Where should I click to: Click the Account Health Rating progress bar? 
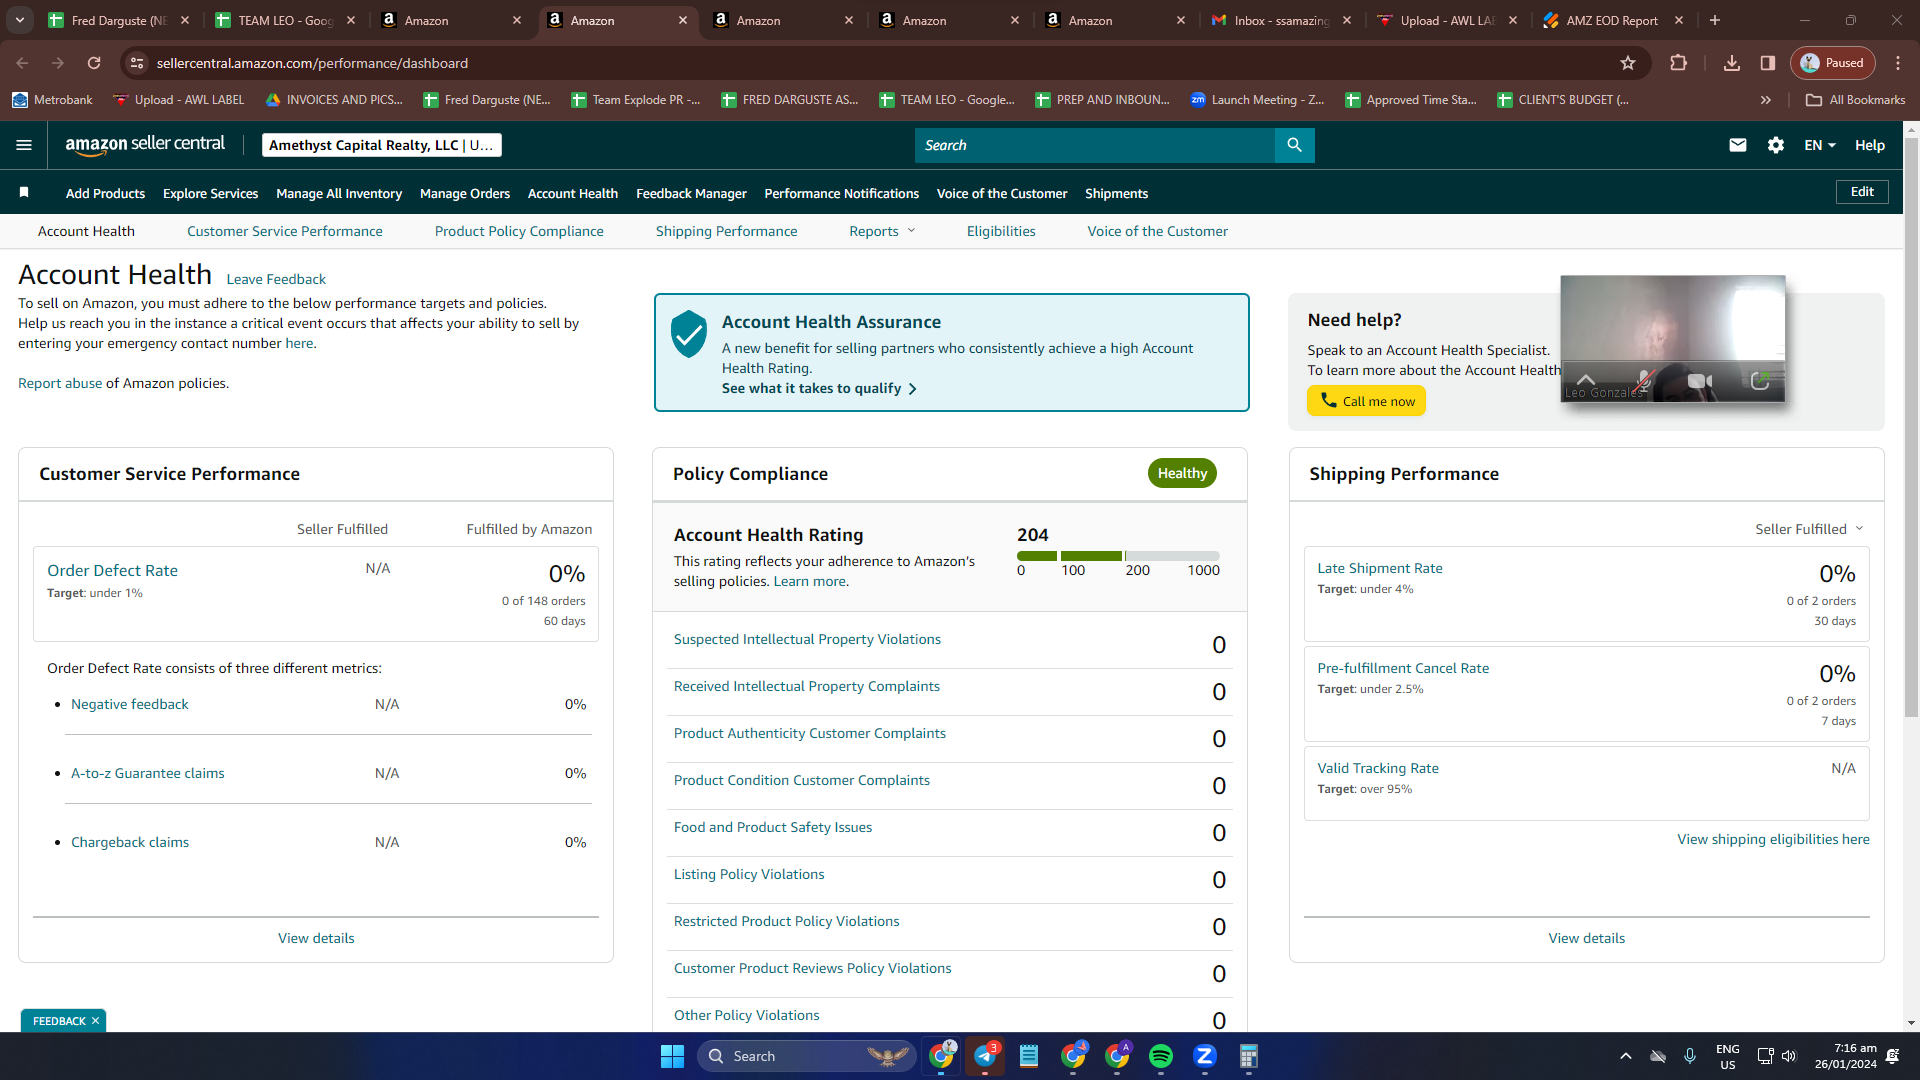[x=1118, y=556]
